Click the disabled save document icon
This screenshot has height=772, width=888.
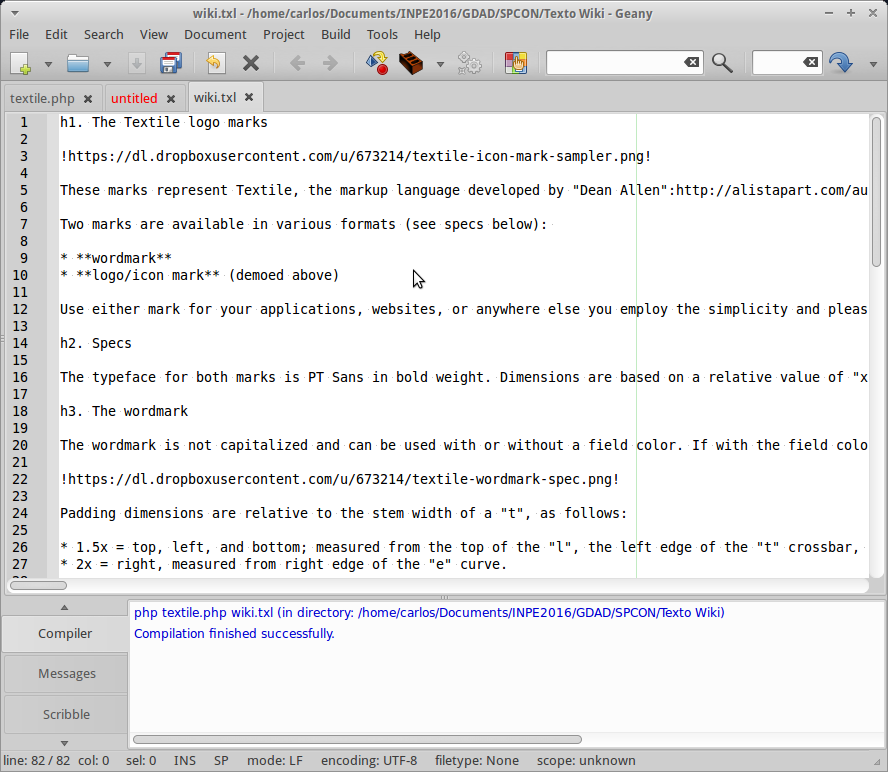(x=136, y=63)
